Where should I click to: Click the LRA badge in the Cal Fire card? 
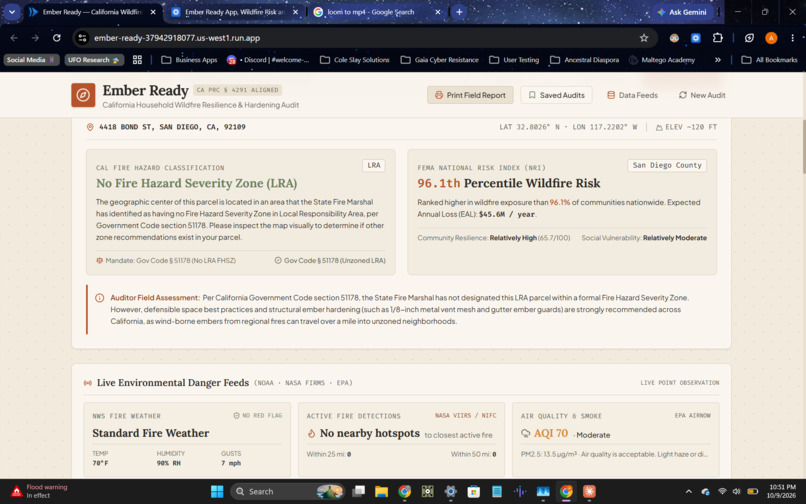[374, 166]
